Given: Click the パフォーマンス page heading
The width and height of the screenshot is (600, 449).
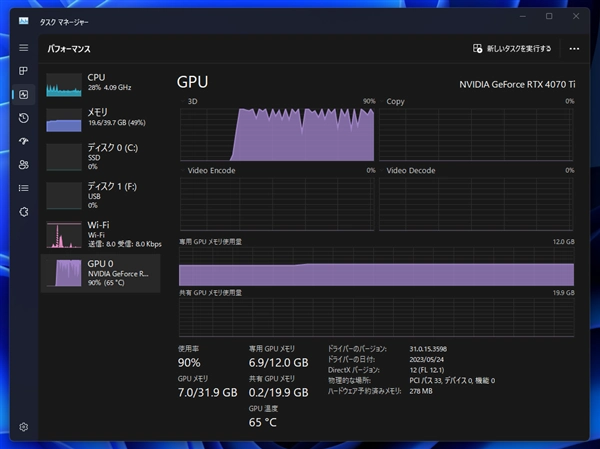Looking at the screenshot, I should pos(69,49).
